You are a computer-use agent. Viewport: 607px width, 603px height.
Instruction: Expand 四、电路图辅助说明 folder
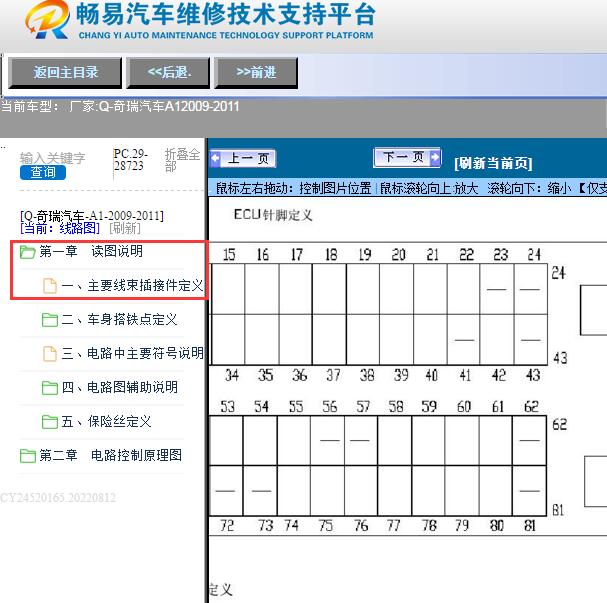tap(119, 387)
